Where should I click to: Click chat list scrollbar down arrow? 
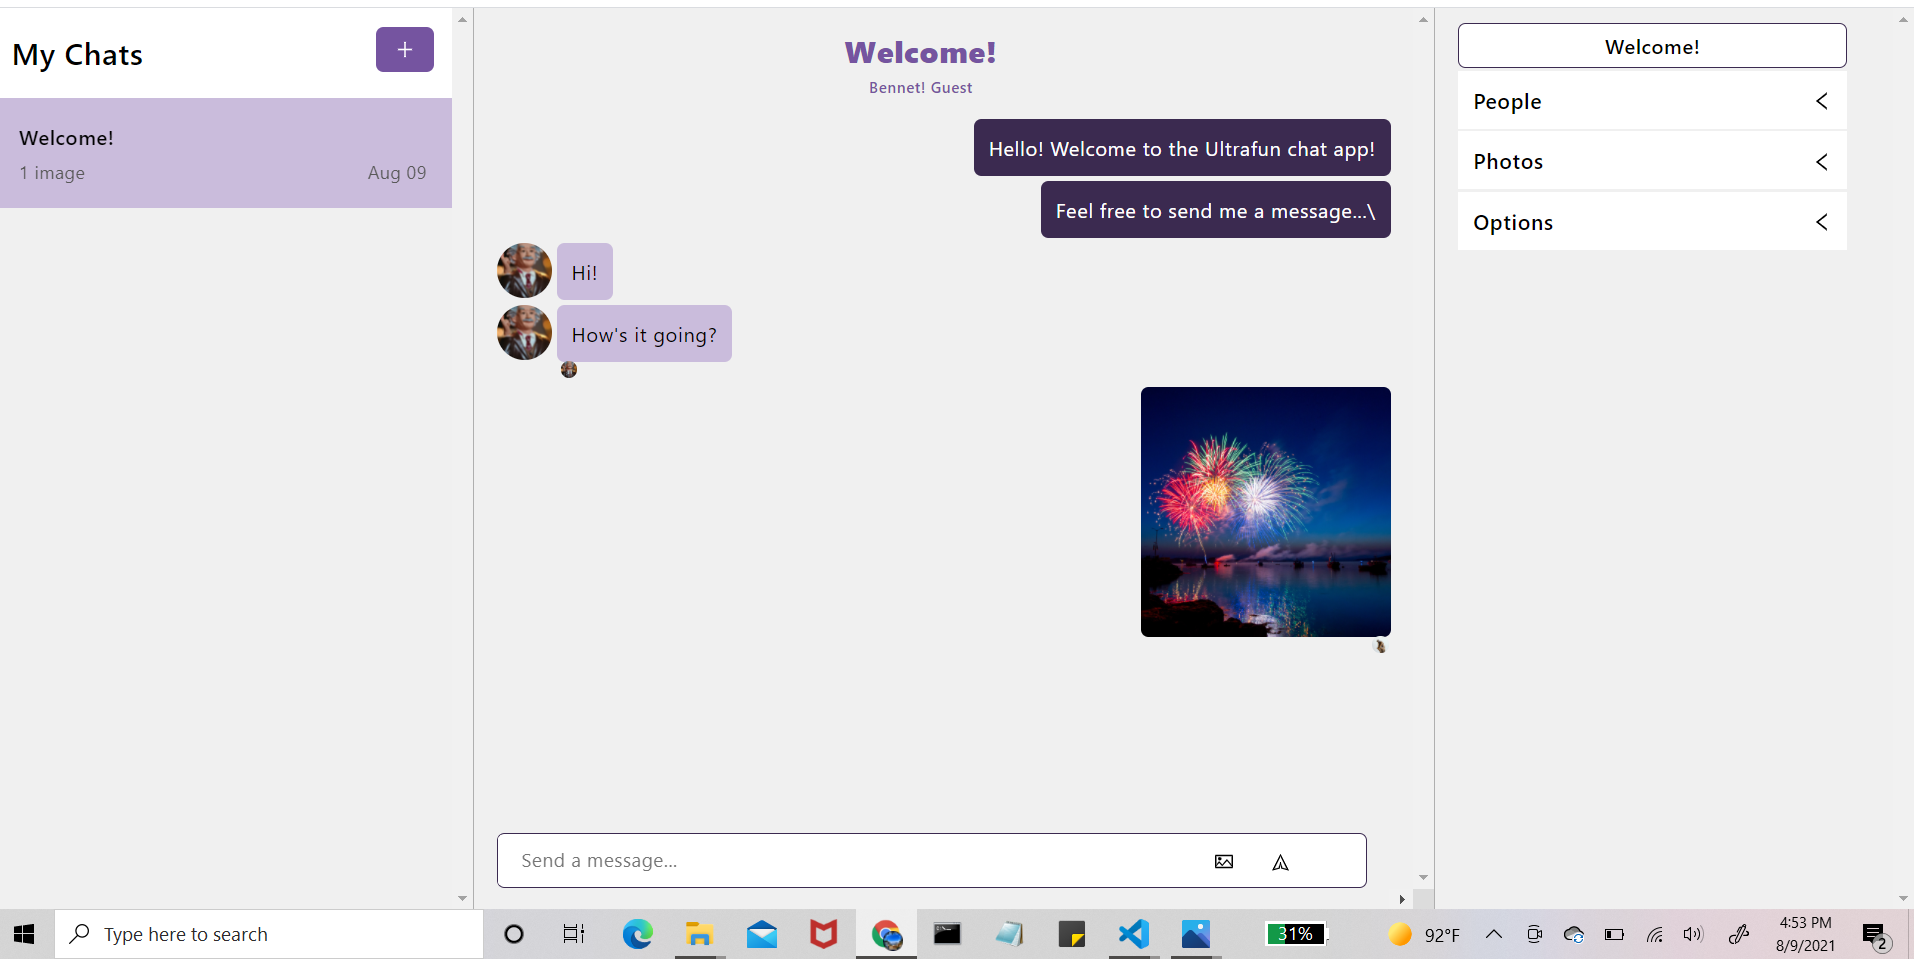point(462,898)
